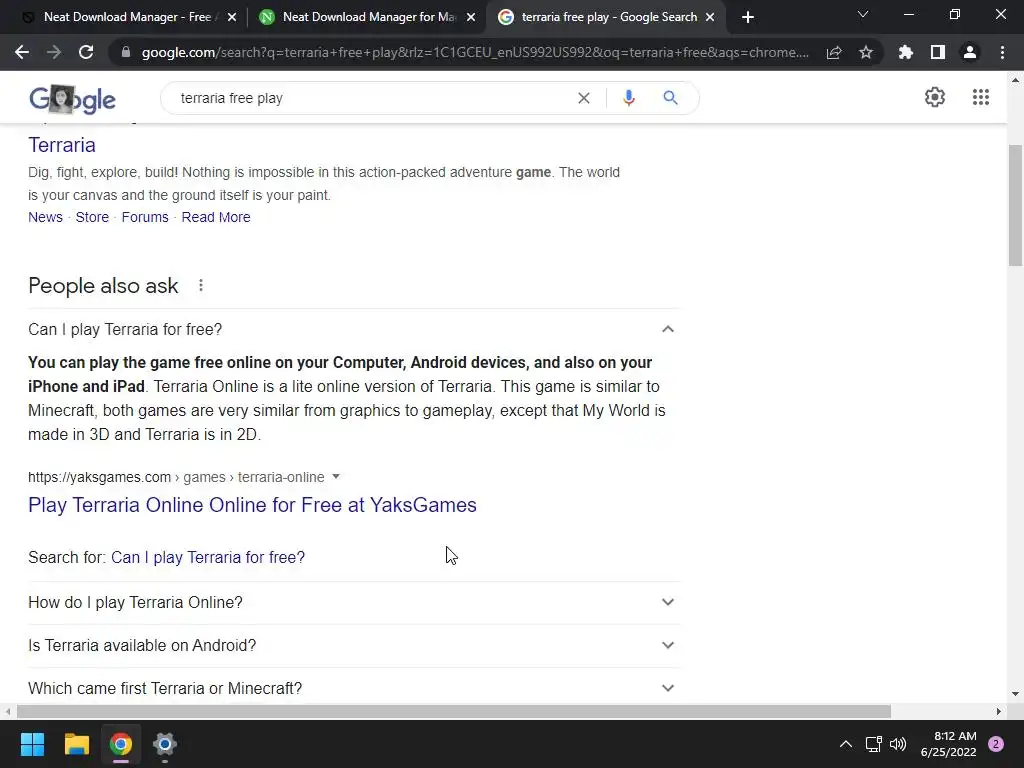The height and width of the screenshot is (768, 1024).
Task: Click the vertical scrollbar thumb
Action: coord(1015,206)
